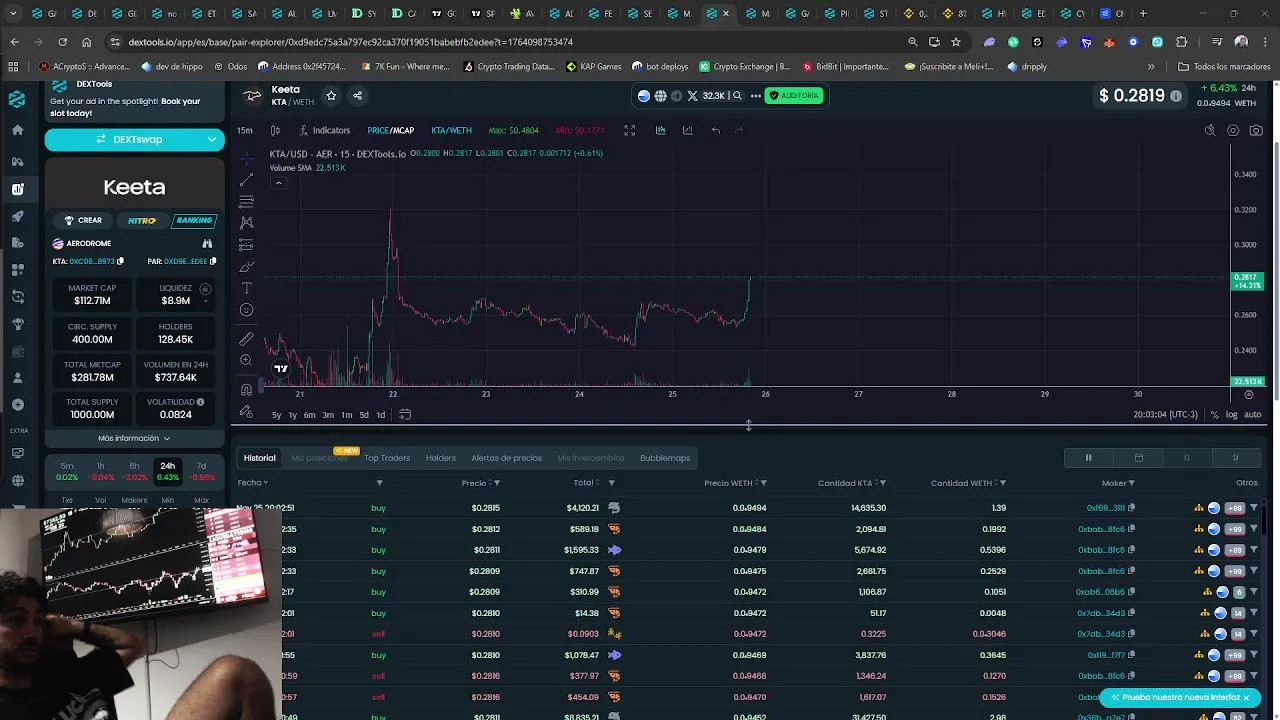Click the RANKING button
Screen dimensions: 1280x720
(x=194, y=220)
